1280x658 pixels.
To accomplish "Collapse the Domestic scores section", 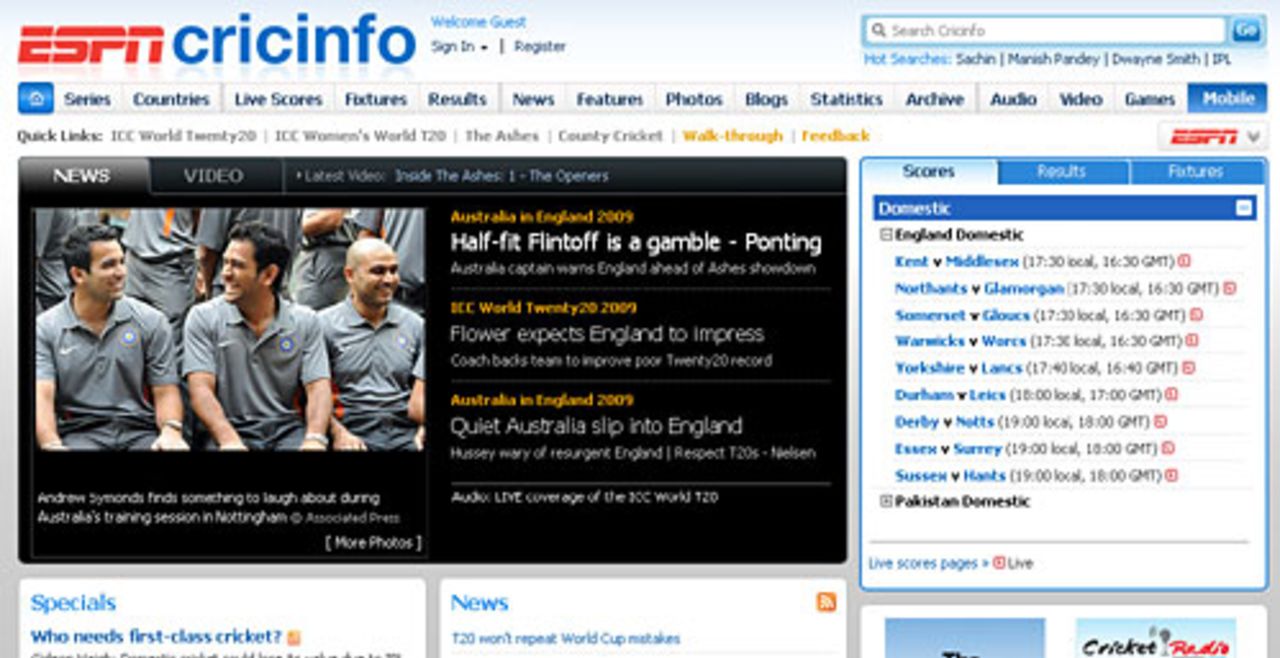I will (x=1243, y=208).
